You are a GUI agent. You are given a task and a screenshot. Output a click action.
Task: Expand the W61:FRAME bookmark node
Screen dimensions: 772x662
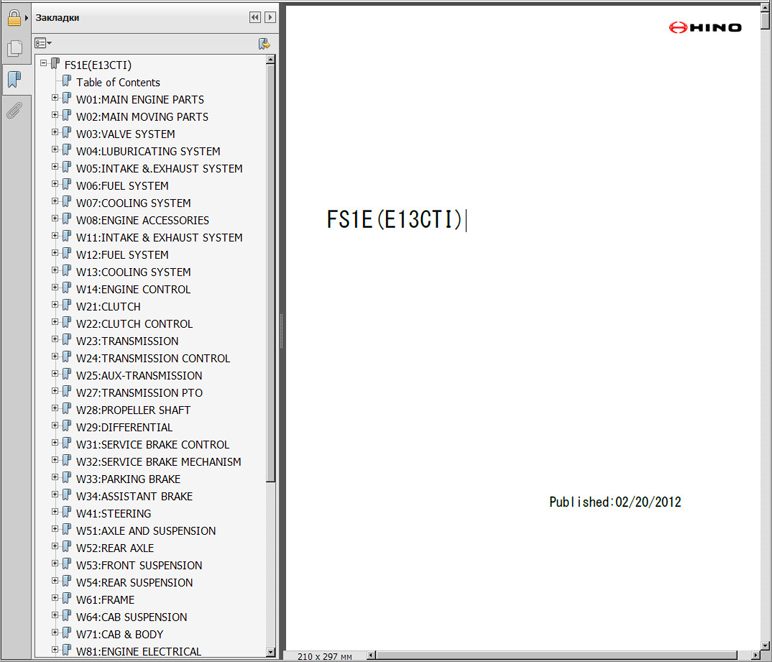coord(55,599)
